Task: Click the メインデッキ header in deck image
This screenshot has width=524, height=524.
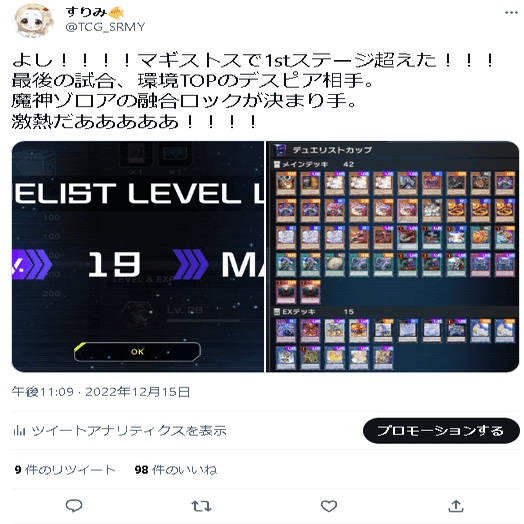Action: tap(301, 164)
